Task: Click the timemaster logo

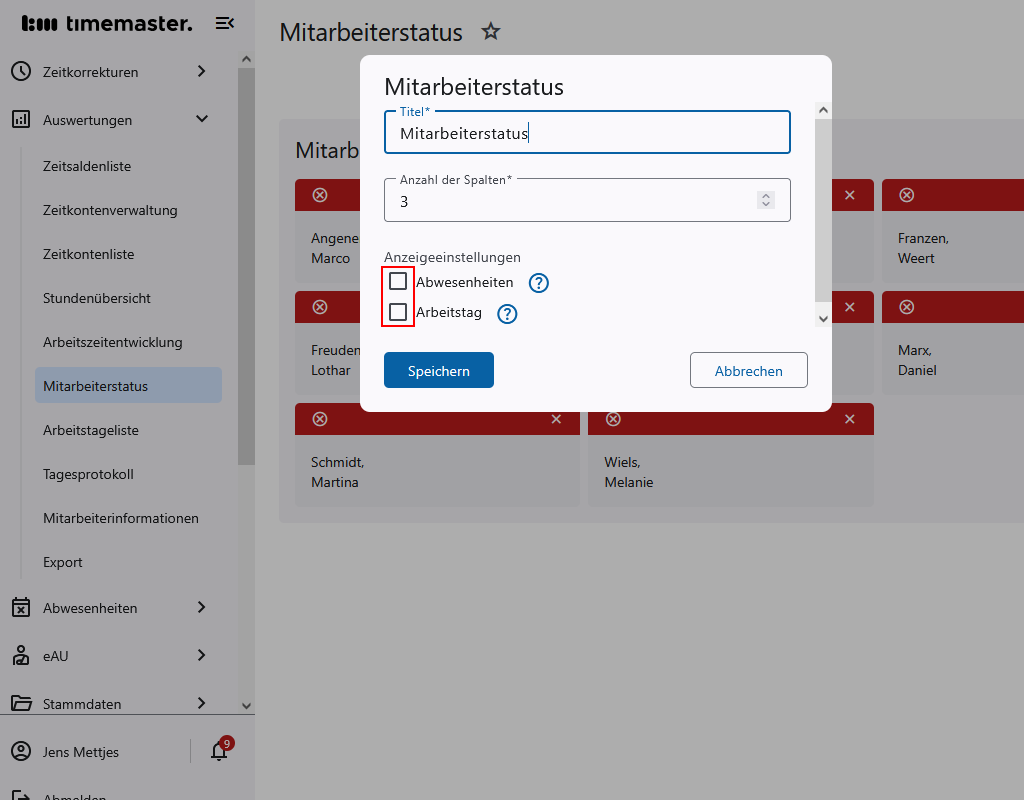Action: (105, 23)
